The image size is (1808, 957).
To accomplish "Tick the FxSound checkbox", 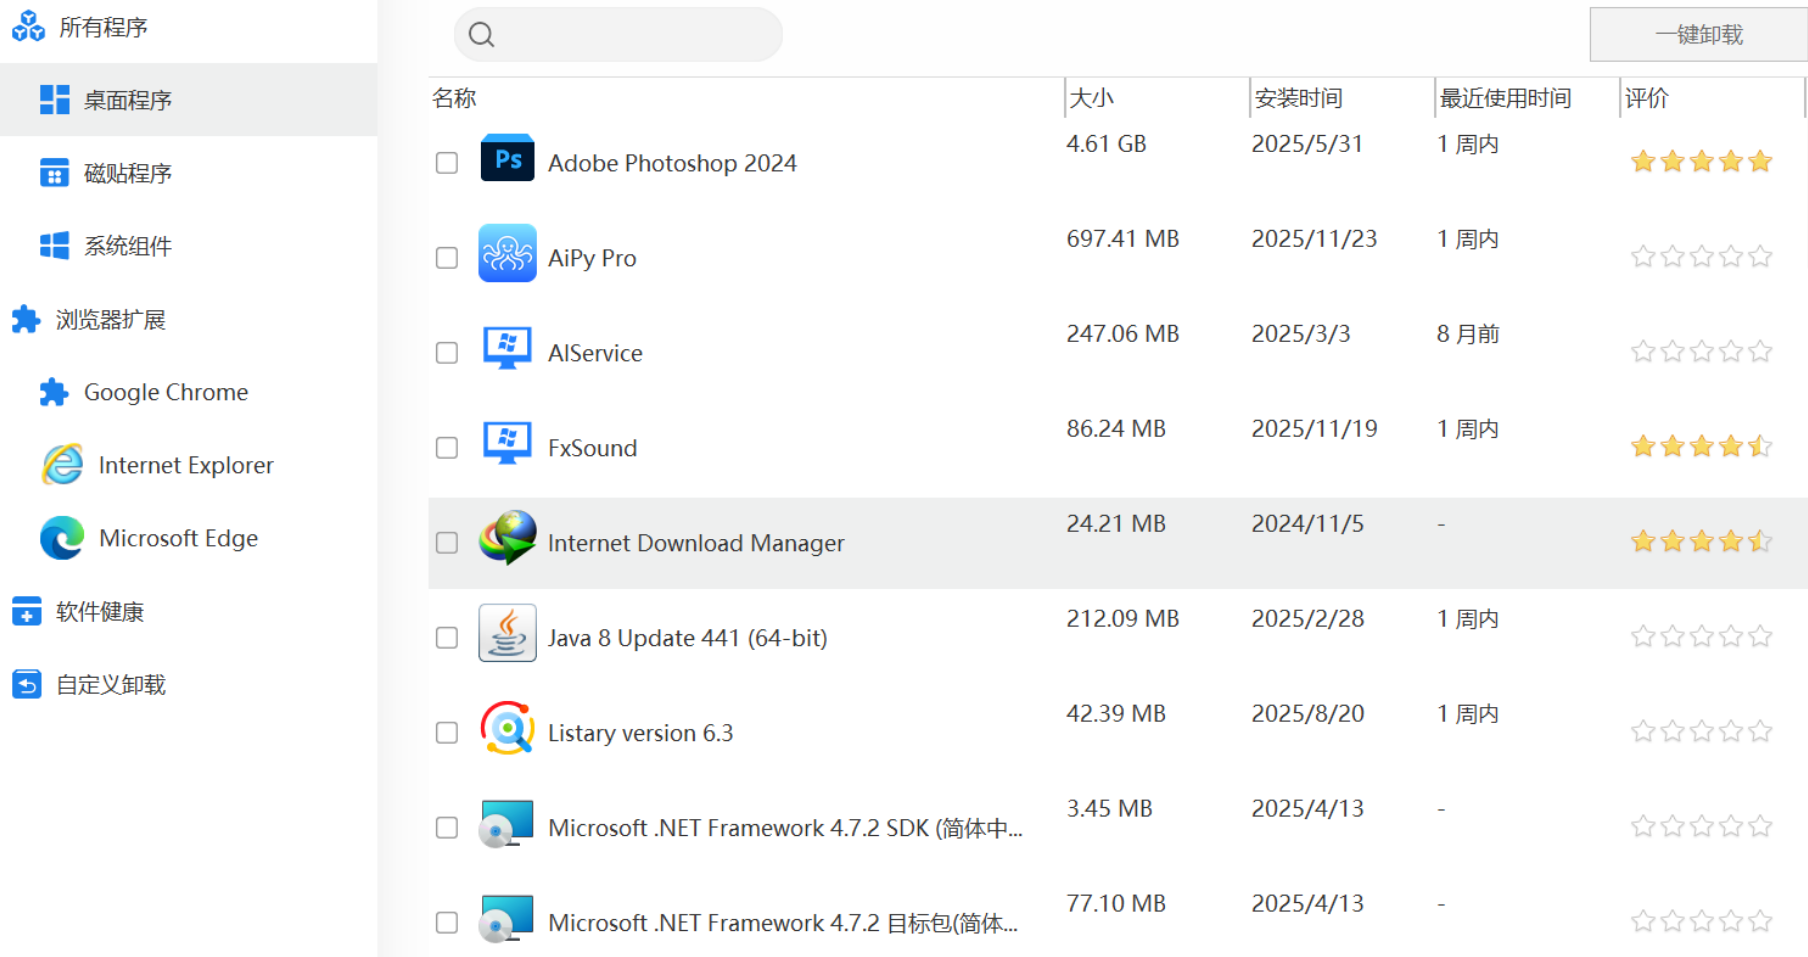I will coord(447,448).
